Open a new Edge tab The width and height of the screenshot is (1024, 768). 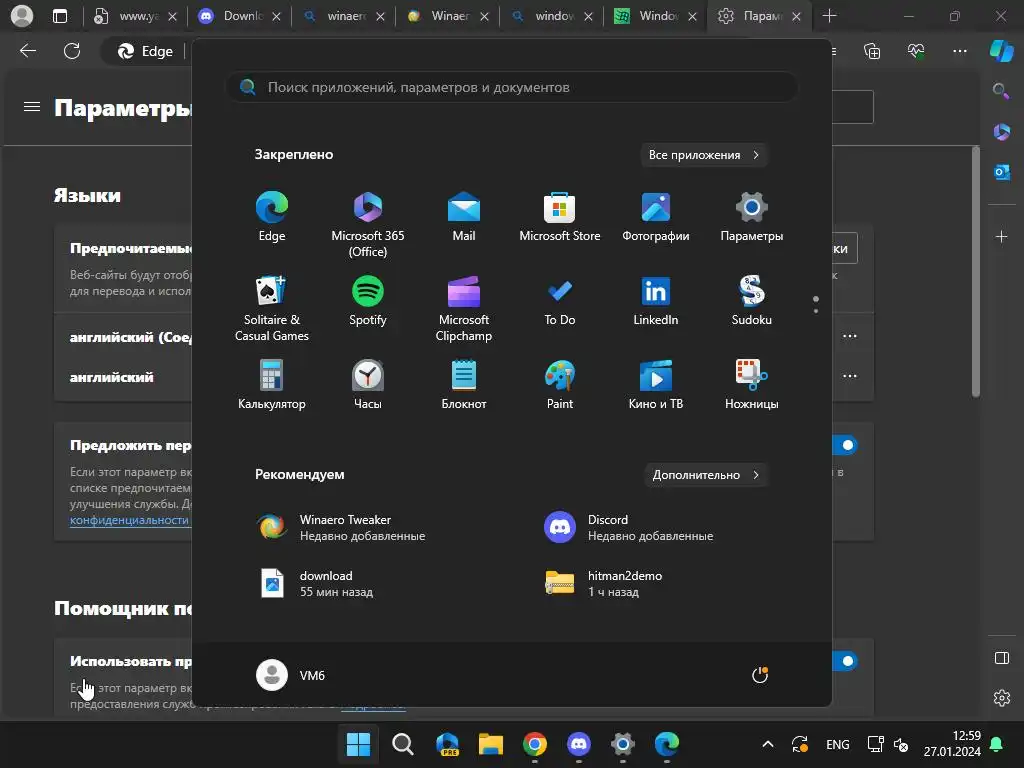[x=829, y=16]
